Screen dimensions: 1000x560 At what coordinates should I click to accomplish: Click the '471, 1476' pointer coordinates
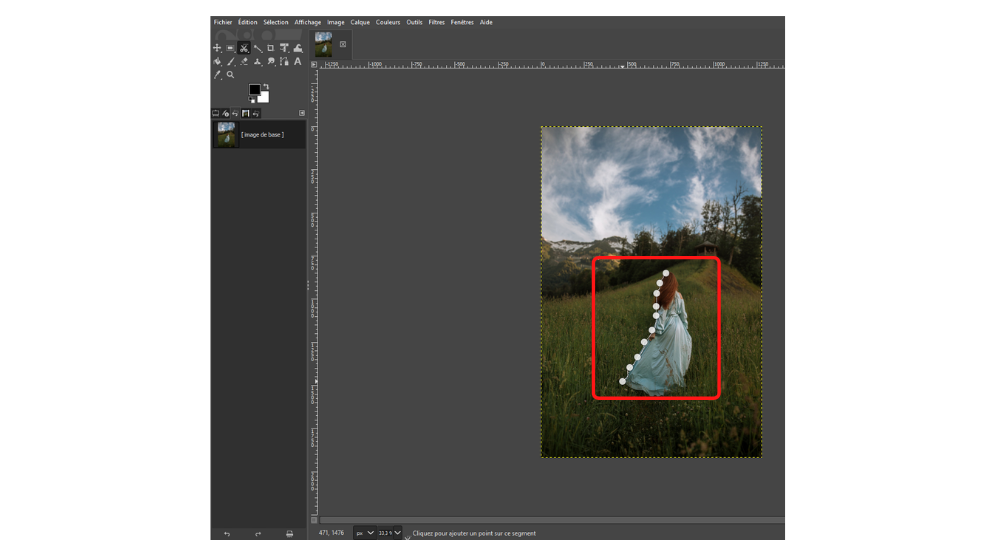(x=332, y=533)
